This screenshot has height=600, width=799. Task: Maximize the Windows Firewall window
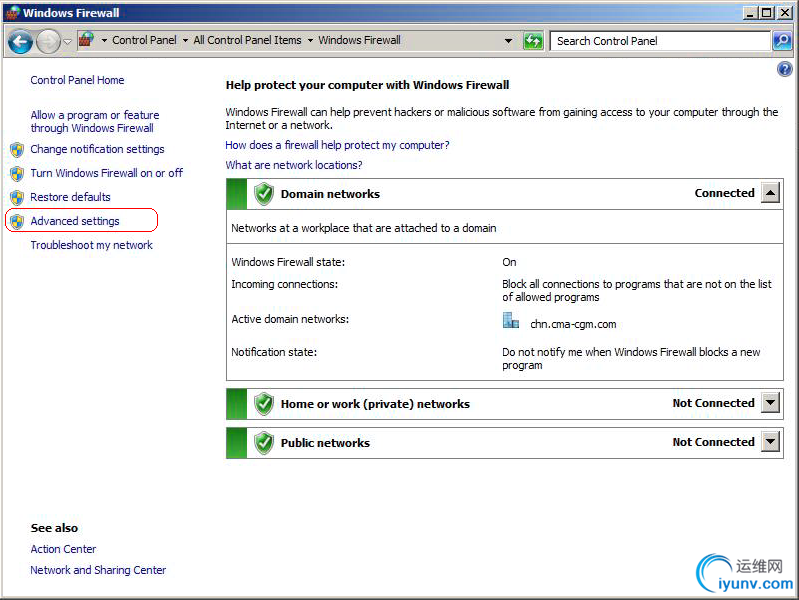pyautogui.click(x=767, y=13)
